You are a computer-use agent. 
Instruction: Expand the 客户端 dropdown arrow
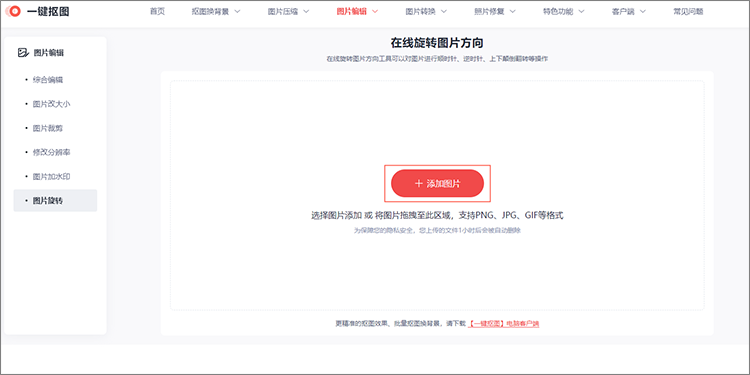pyautogui.click(x=642, y=11)
